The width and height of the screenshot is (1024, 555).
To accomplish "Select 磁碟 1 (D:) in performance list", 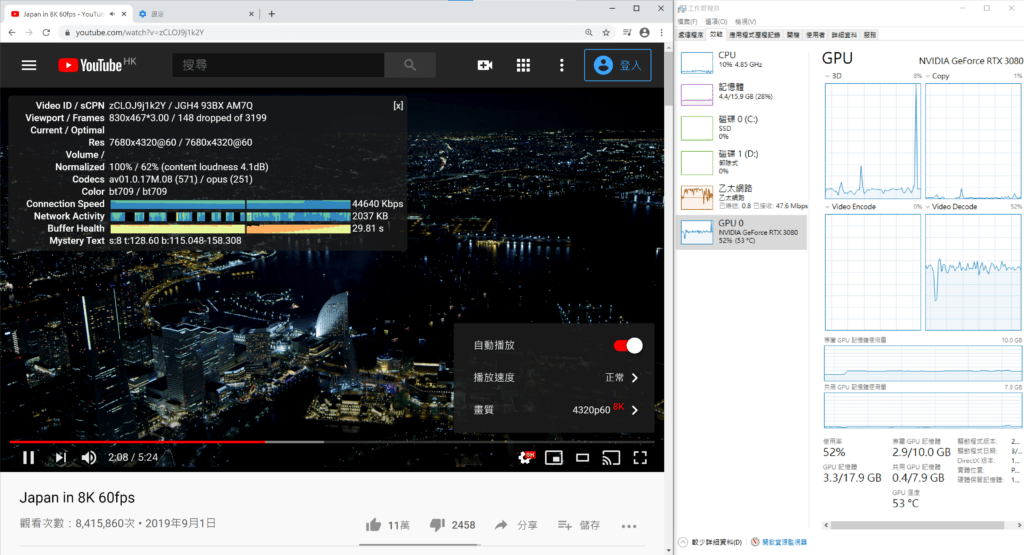I will pyautogui.click(x=742, y=162).
